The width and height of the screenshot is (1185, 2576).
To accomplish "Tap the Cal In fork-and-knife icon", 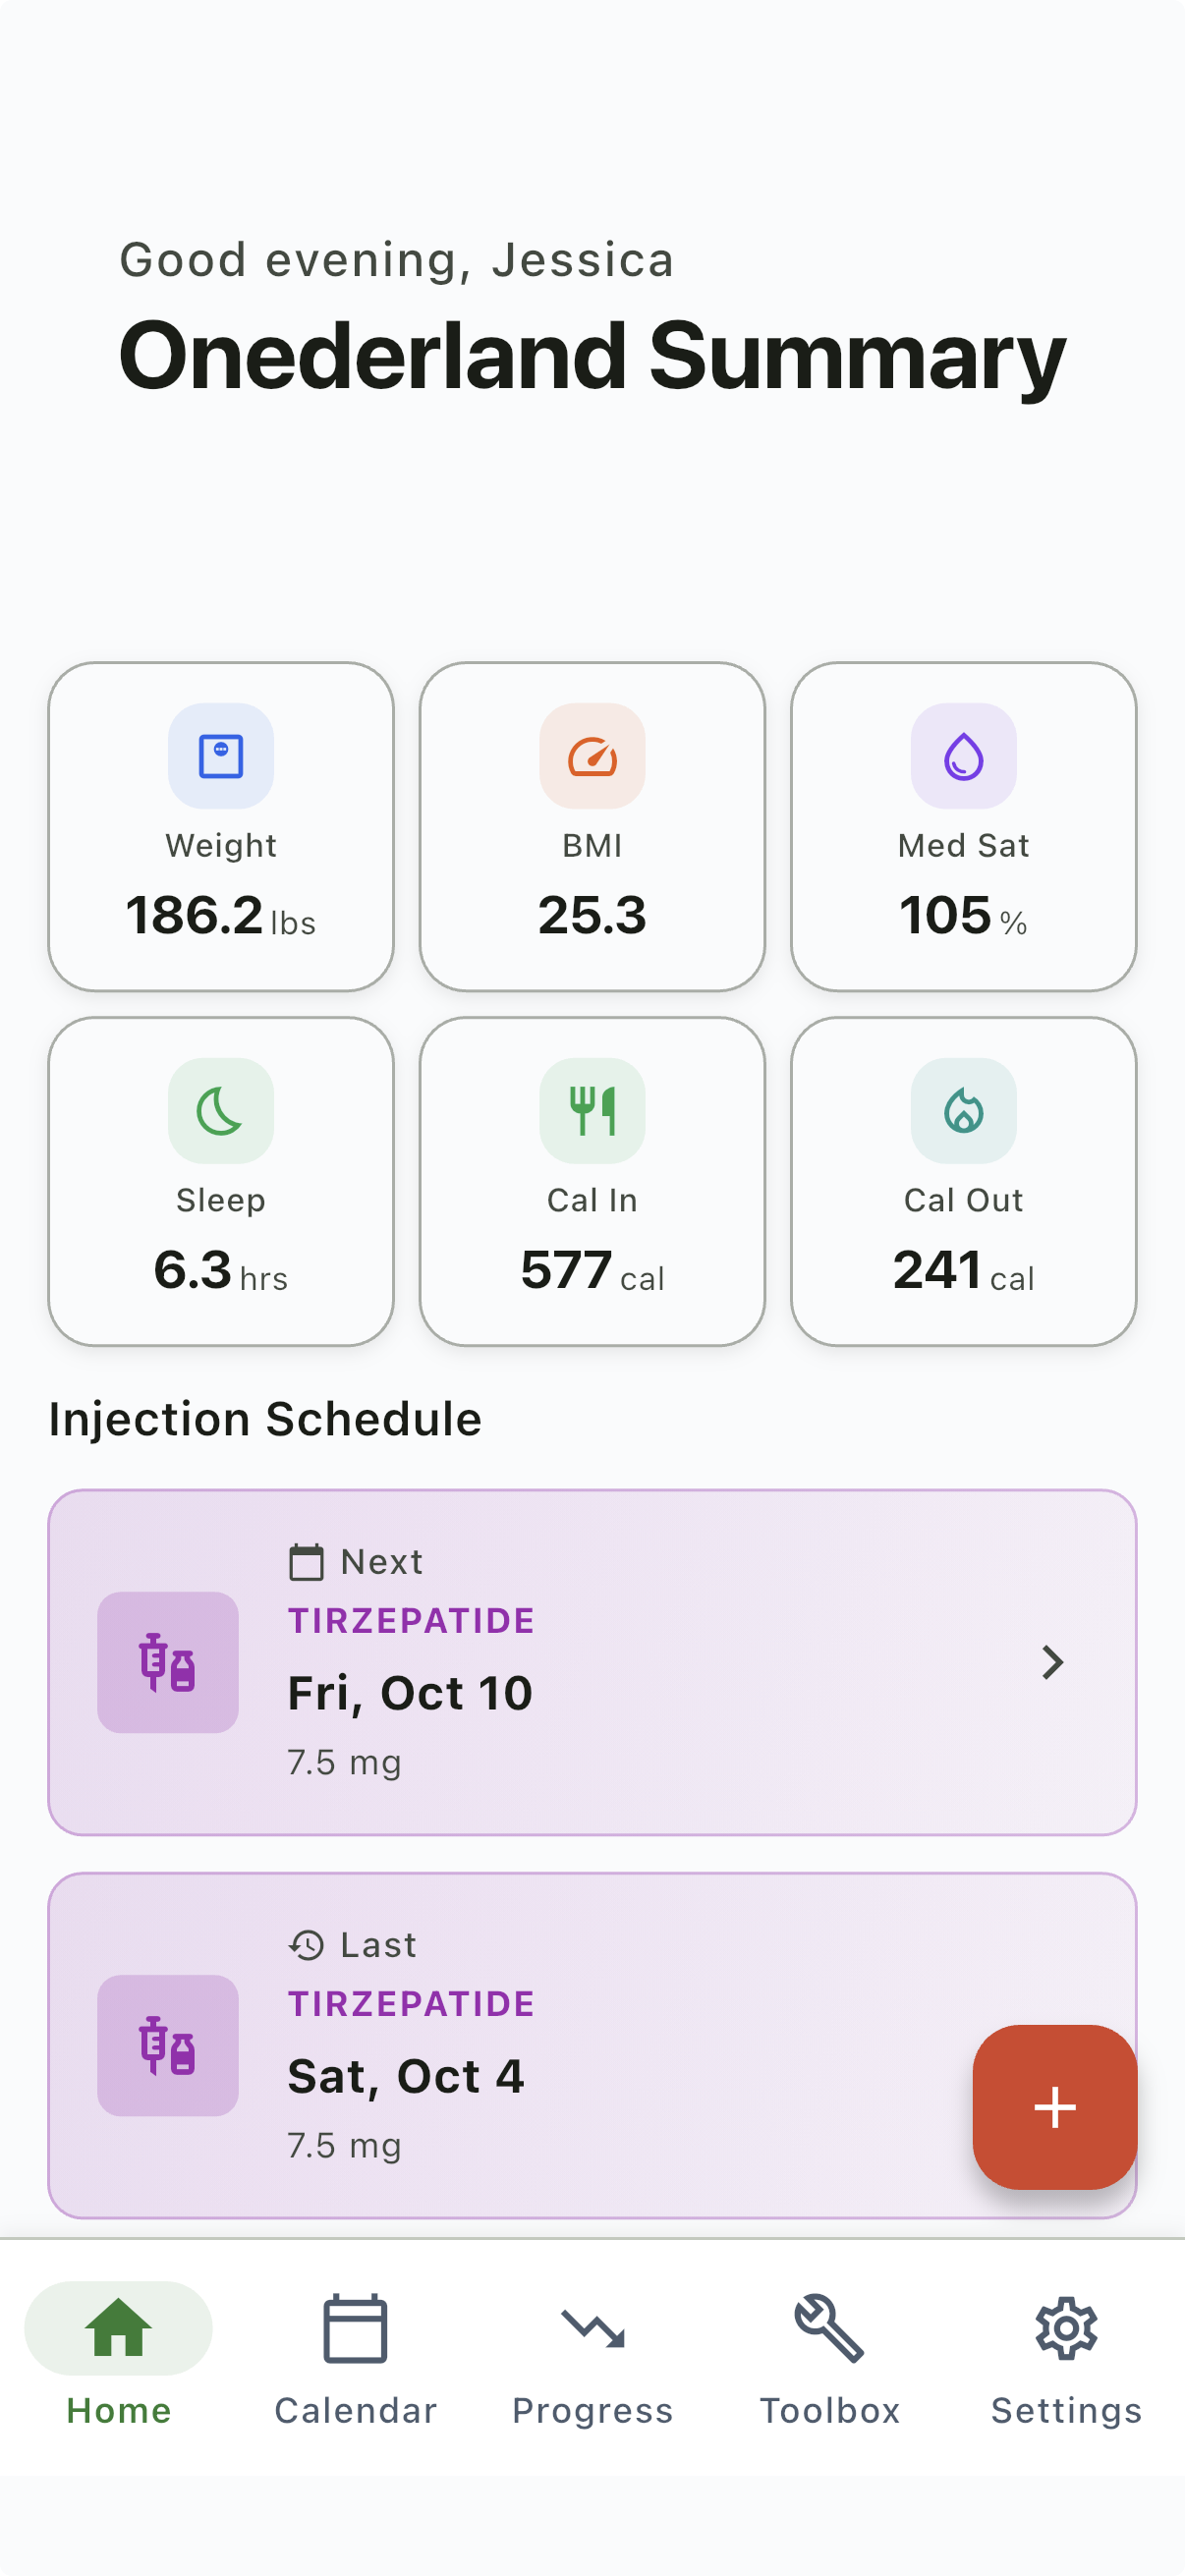I will [x=592, y=1111].
